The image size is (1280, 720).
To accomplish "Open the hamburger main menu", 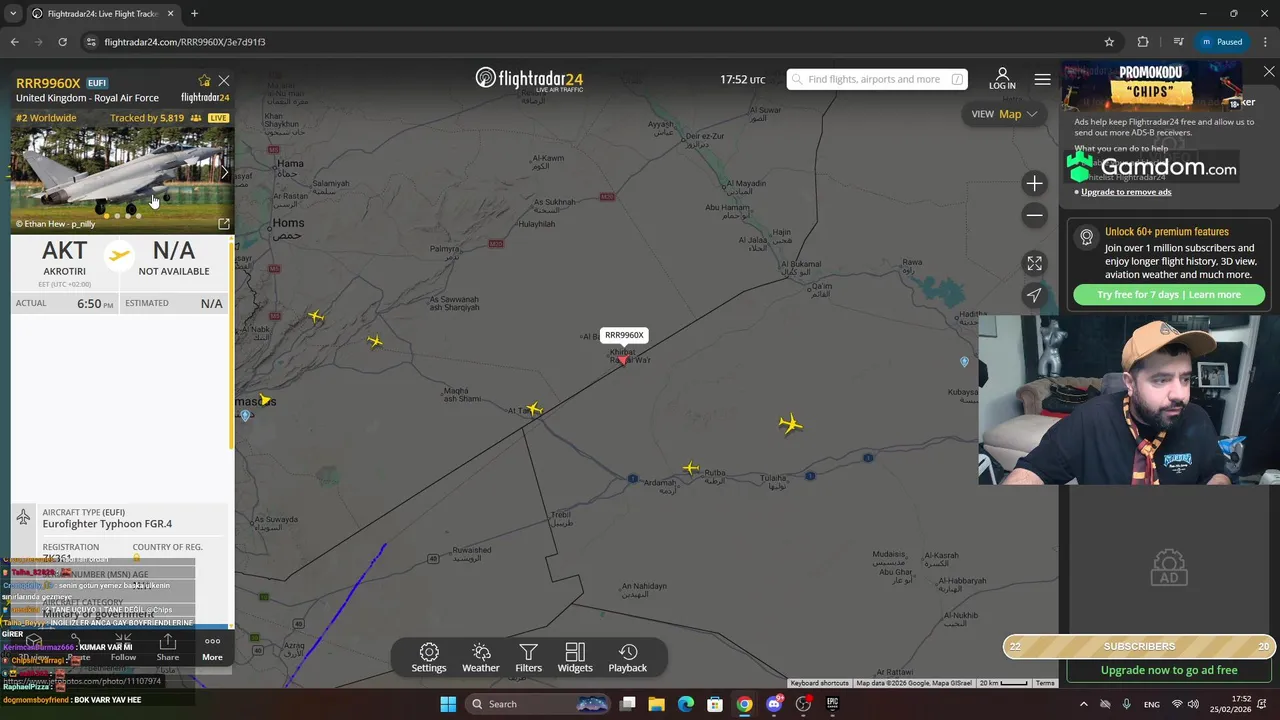I will click(1042, 79).
